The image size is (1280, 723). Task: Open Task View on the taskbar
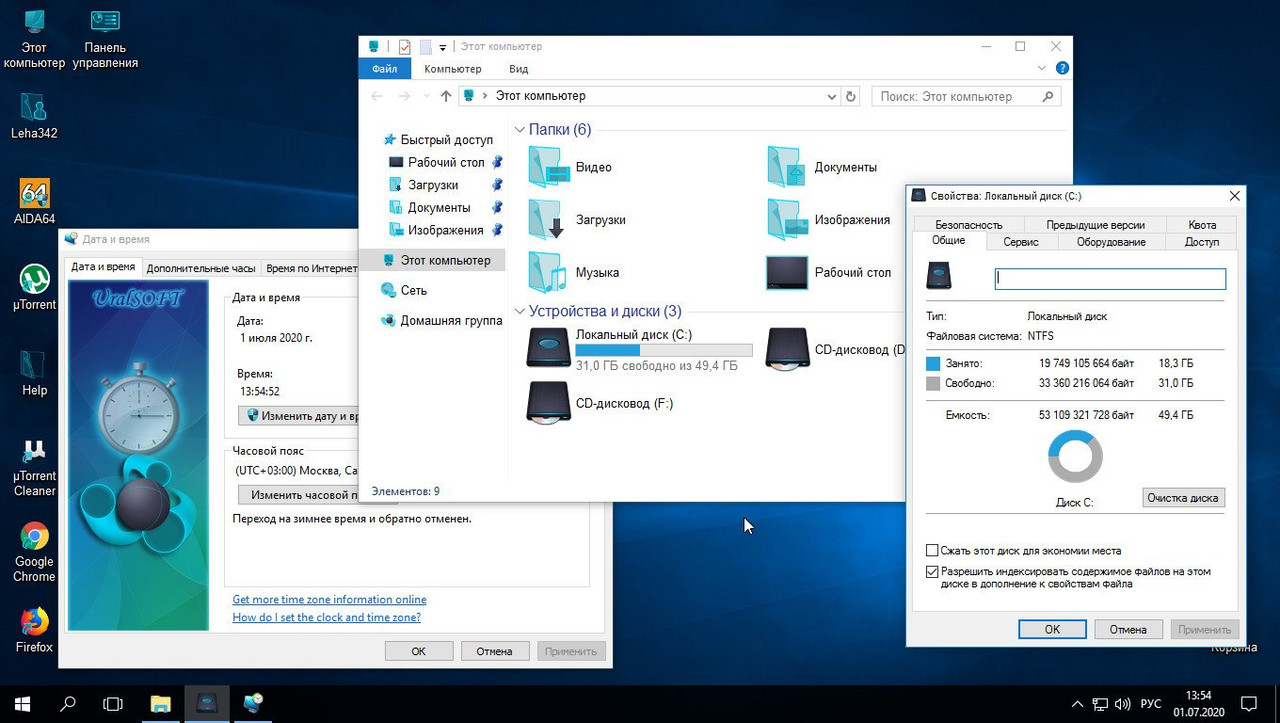[113, 704]
